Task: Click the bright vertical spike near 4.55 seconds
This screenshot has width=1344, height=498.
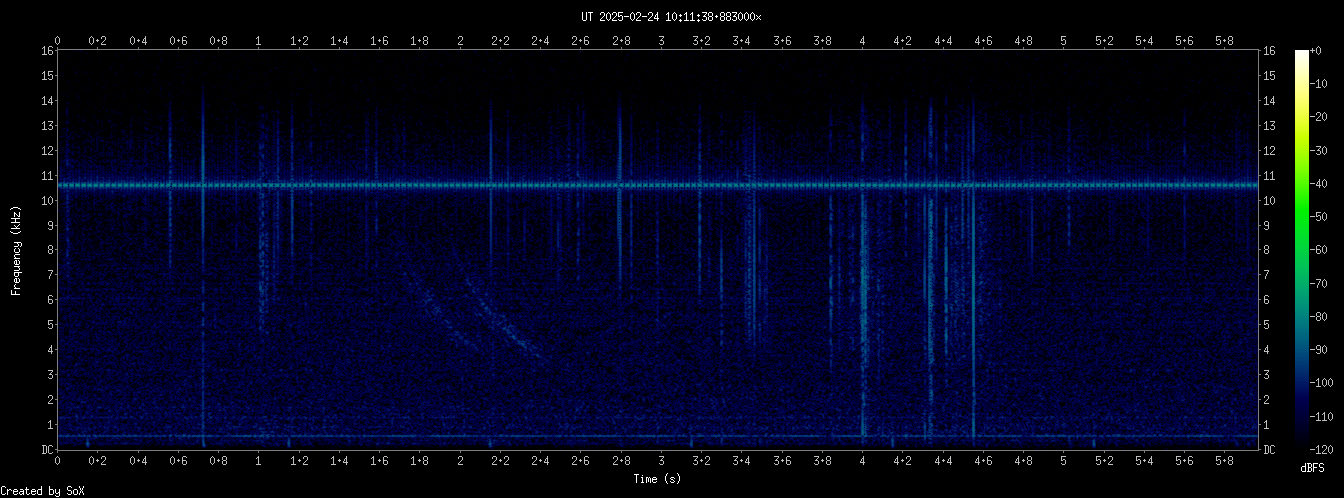Action: (973, 270)
